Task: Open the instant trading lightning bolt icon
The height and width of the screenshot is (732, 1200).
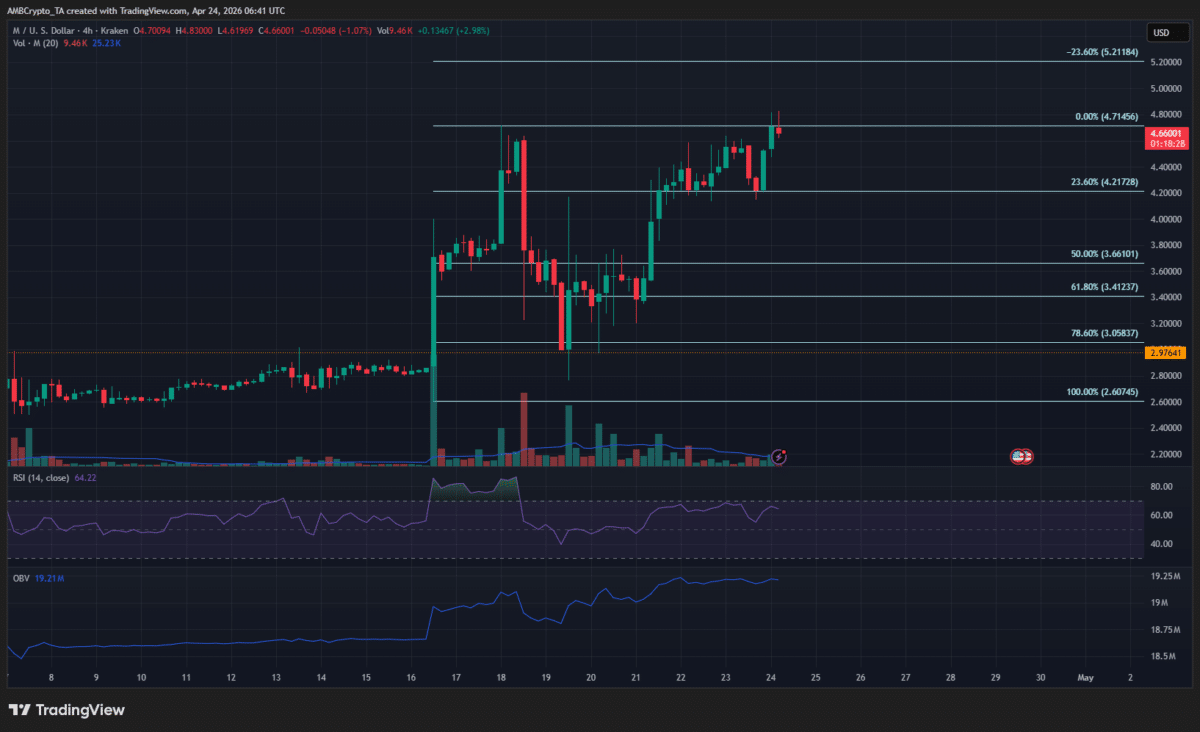Action: (x=779, y=456)
